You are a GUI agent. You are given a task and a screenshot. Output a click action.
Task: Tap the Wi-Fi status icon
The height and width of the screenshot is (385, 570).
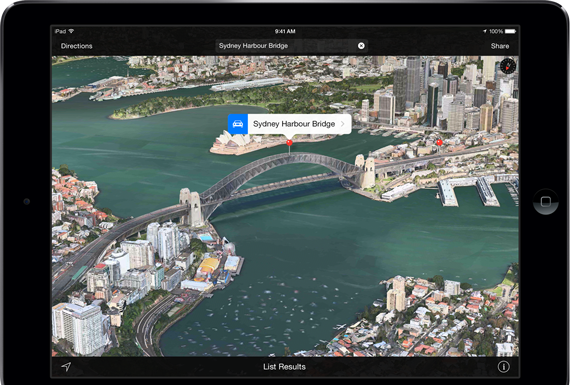71,31
